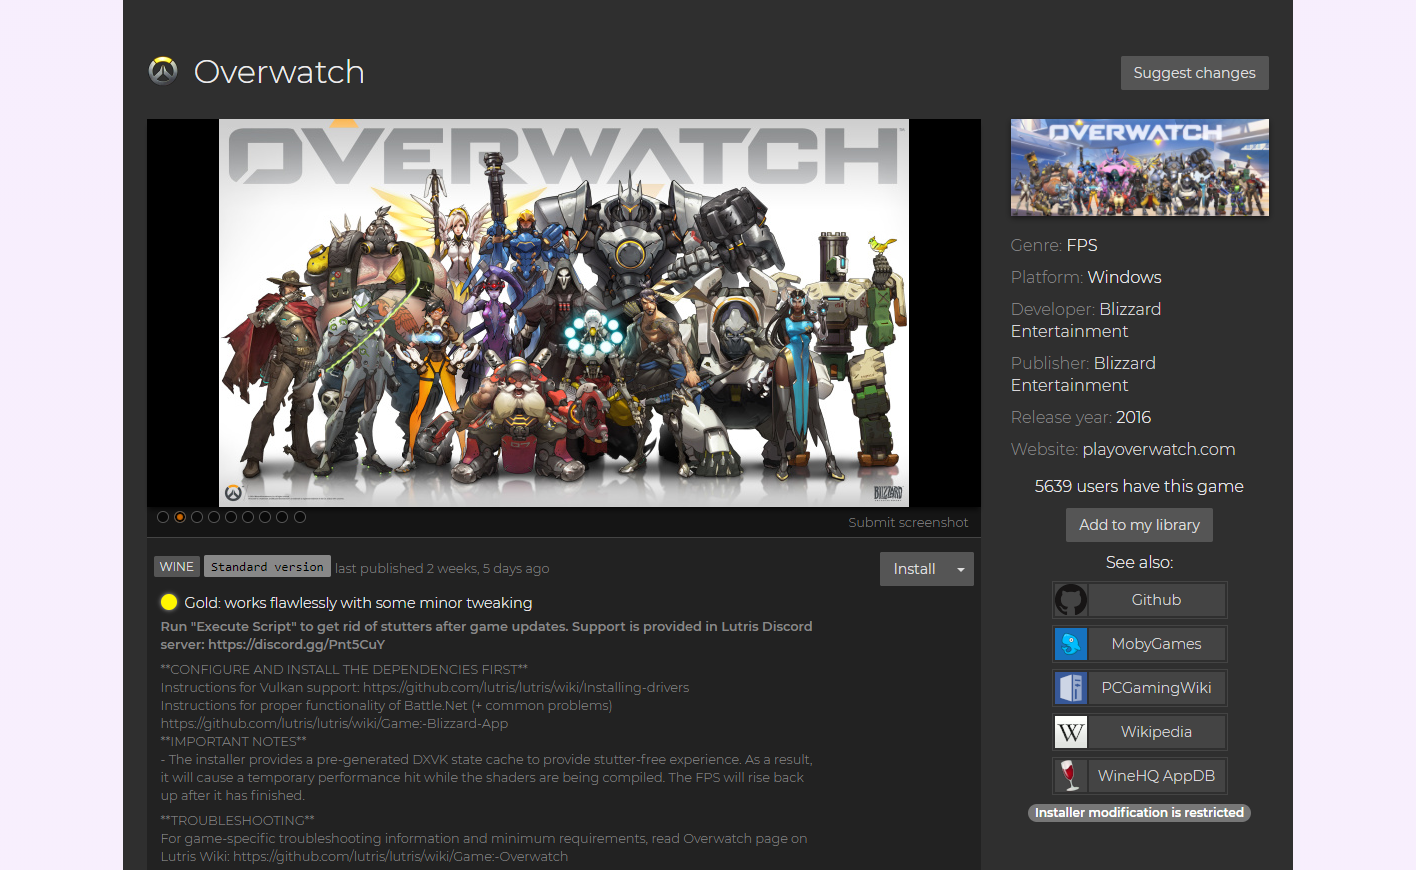Click the genre value FPS

click(1082, 245)
